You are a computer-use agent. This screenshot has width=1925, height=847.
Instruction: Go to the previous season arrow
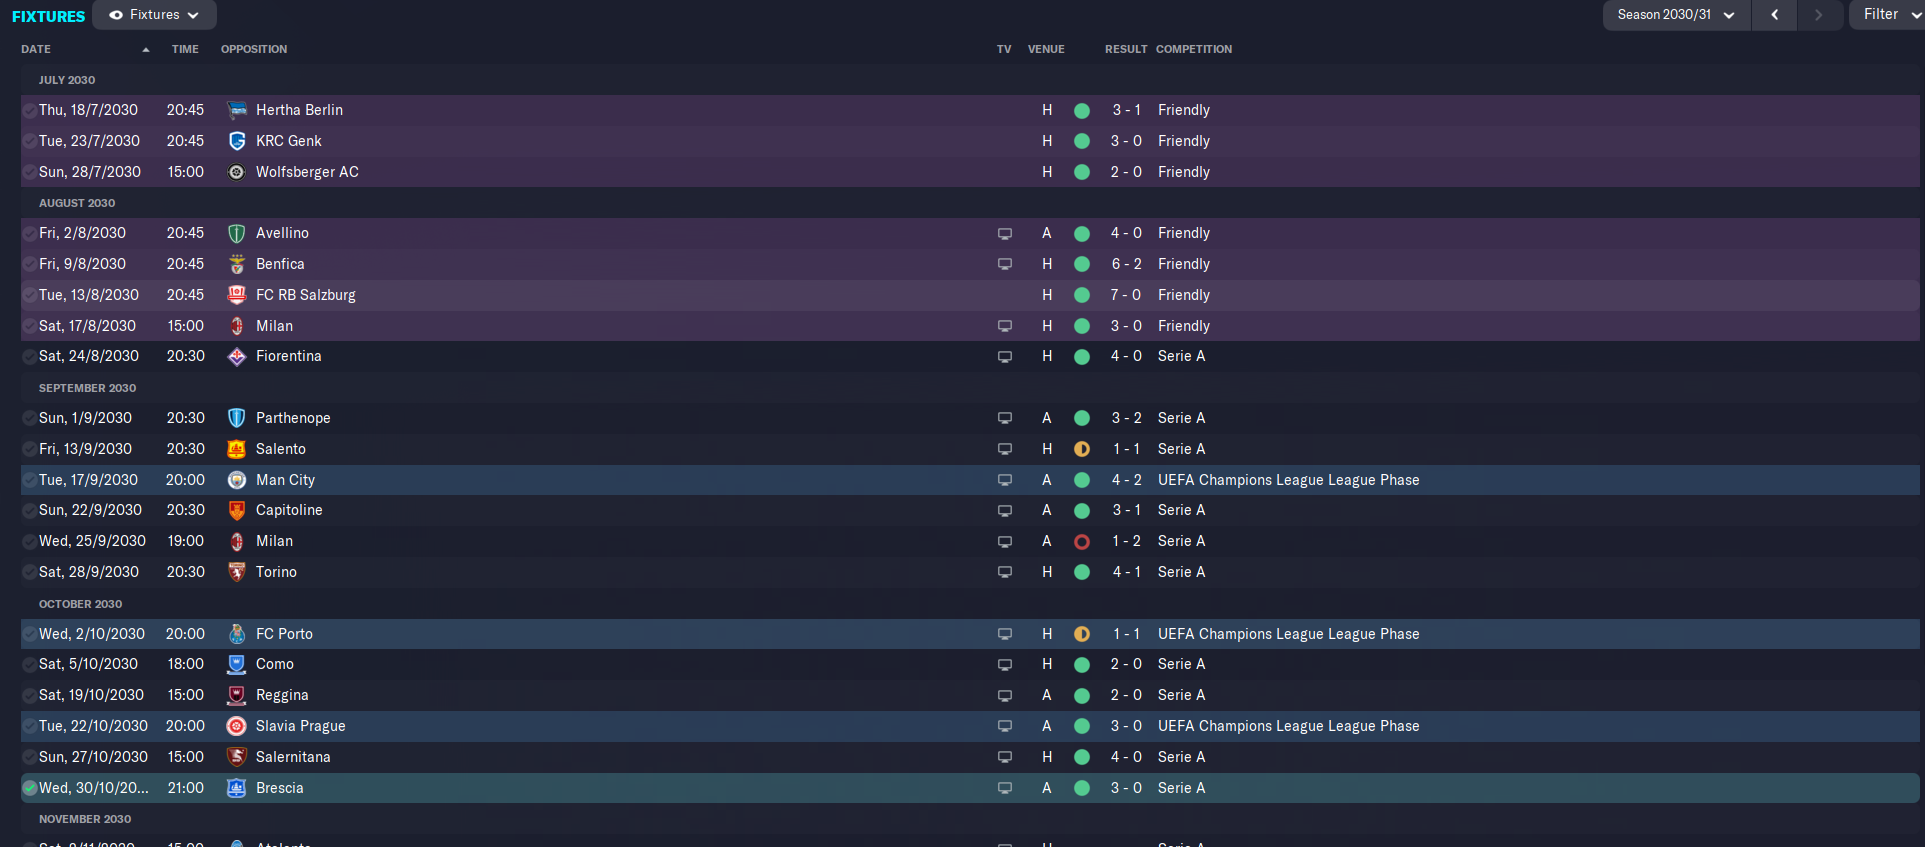[1775, 15]
